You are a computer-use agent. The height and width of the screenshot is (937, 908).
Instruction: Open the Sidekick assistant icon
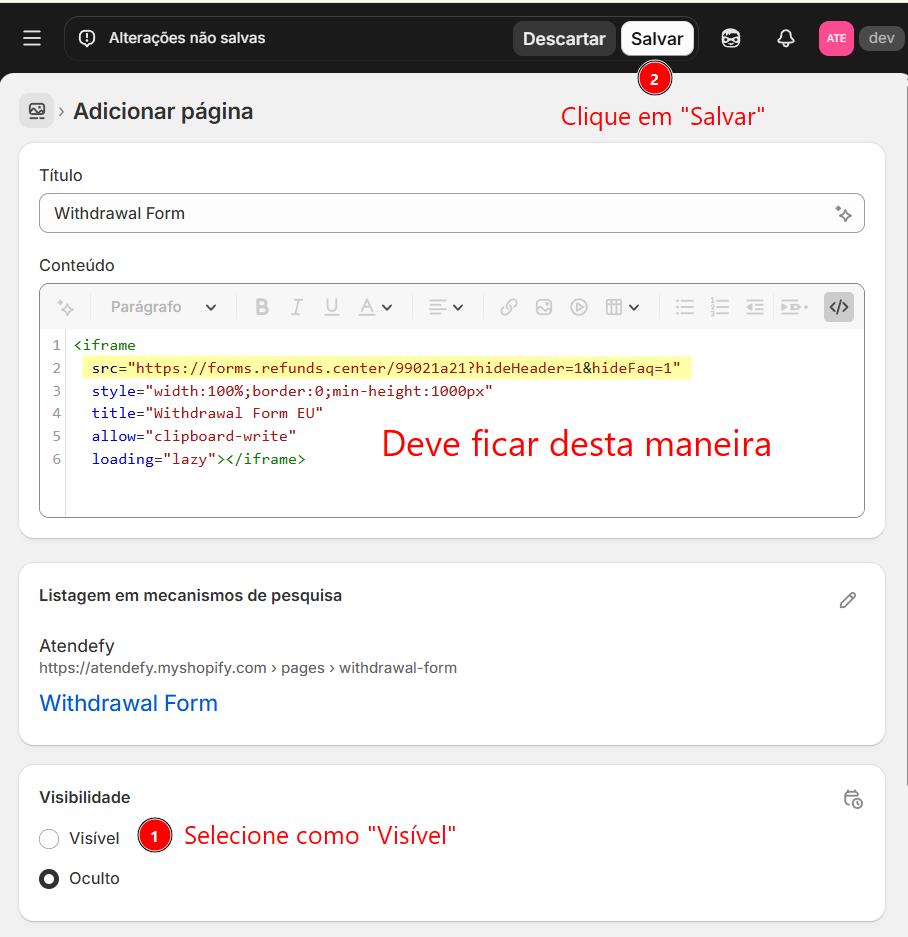click(730, 39)
